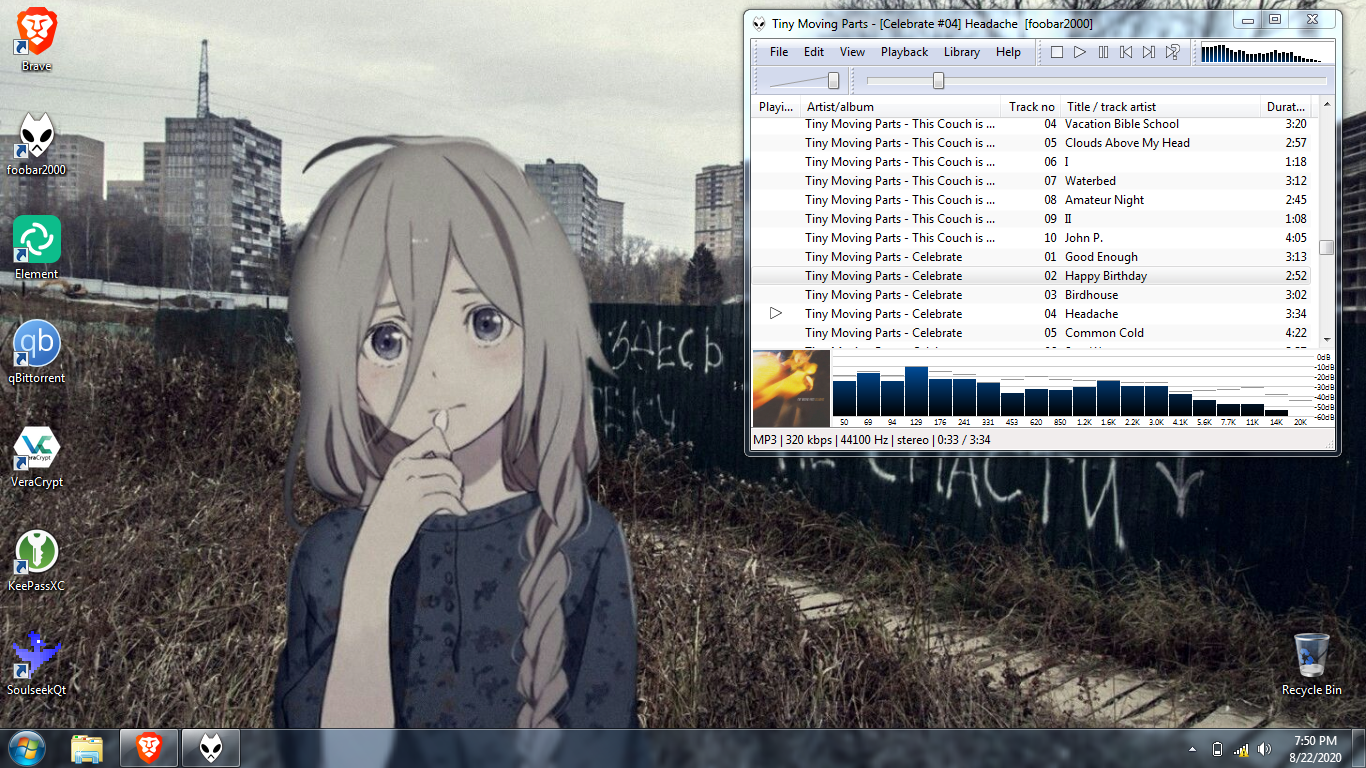Skip to the next track
Viewport: 1366px width, 768px height.
[1149, 52]
